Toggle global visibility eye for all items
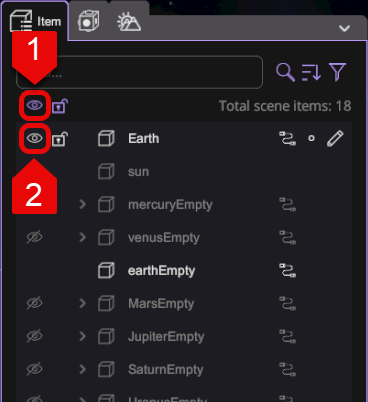Viewport: 368px width, 402px height. [x=35, y=105]
